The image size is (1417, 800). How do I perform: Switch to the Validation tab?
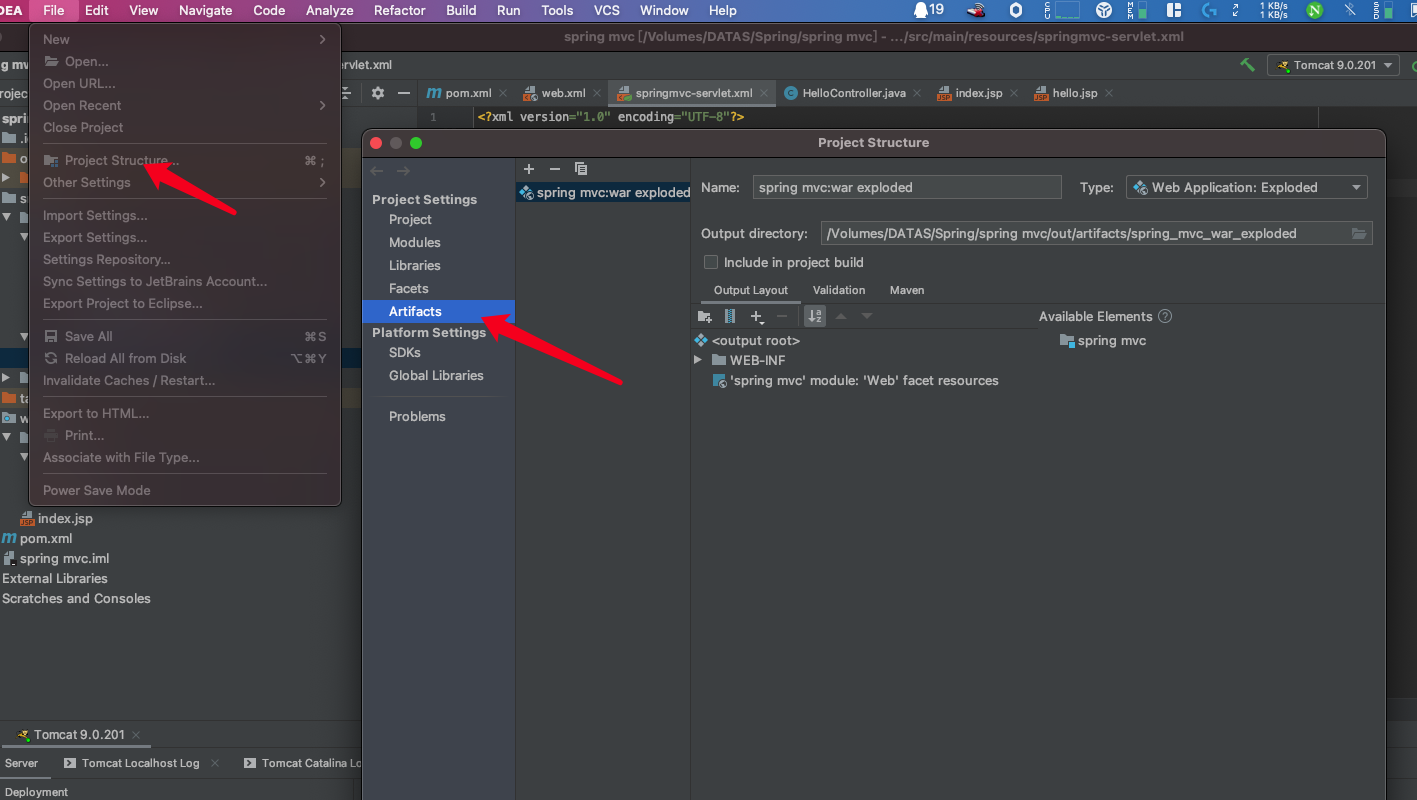(839, 290)
